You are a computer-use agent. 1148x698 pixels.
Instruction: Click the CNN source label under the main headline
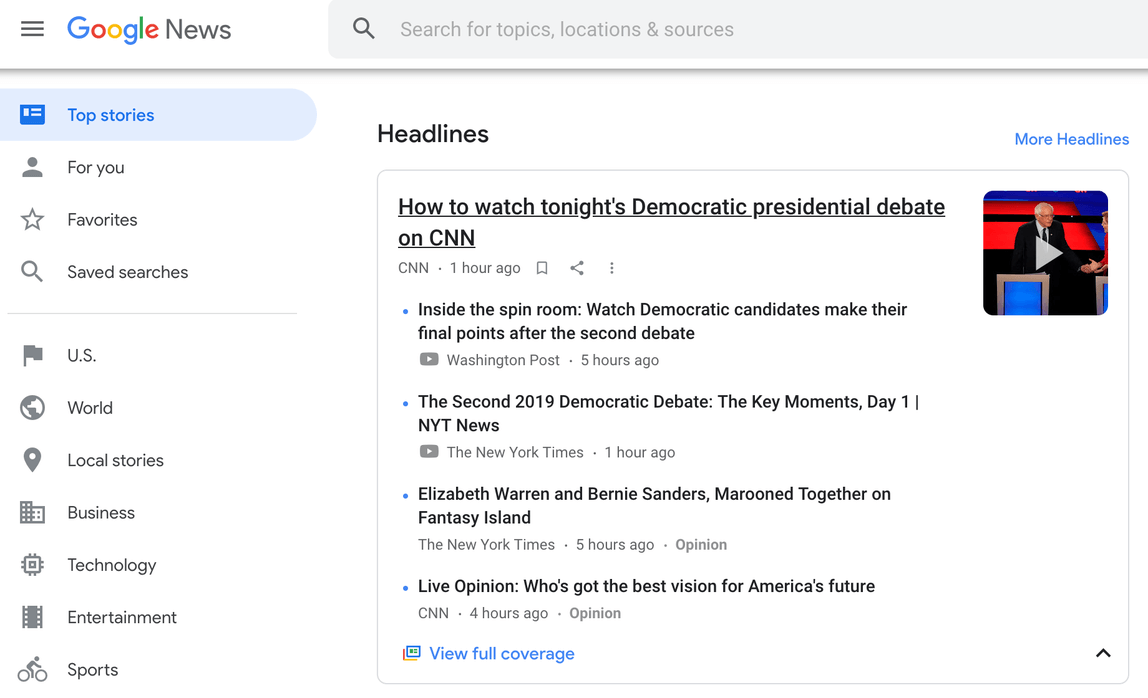point(414,268)
